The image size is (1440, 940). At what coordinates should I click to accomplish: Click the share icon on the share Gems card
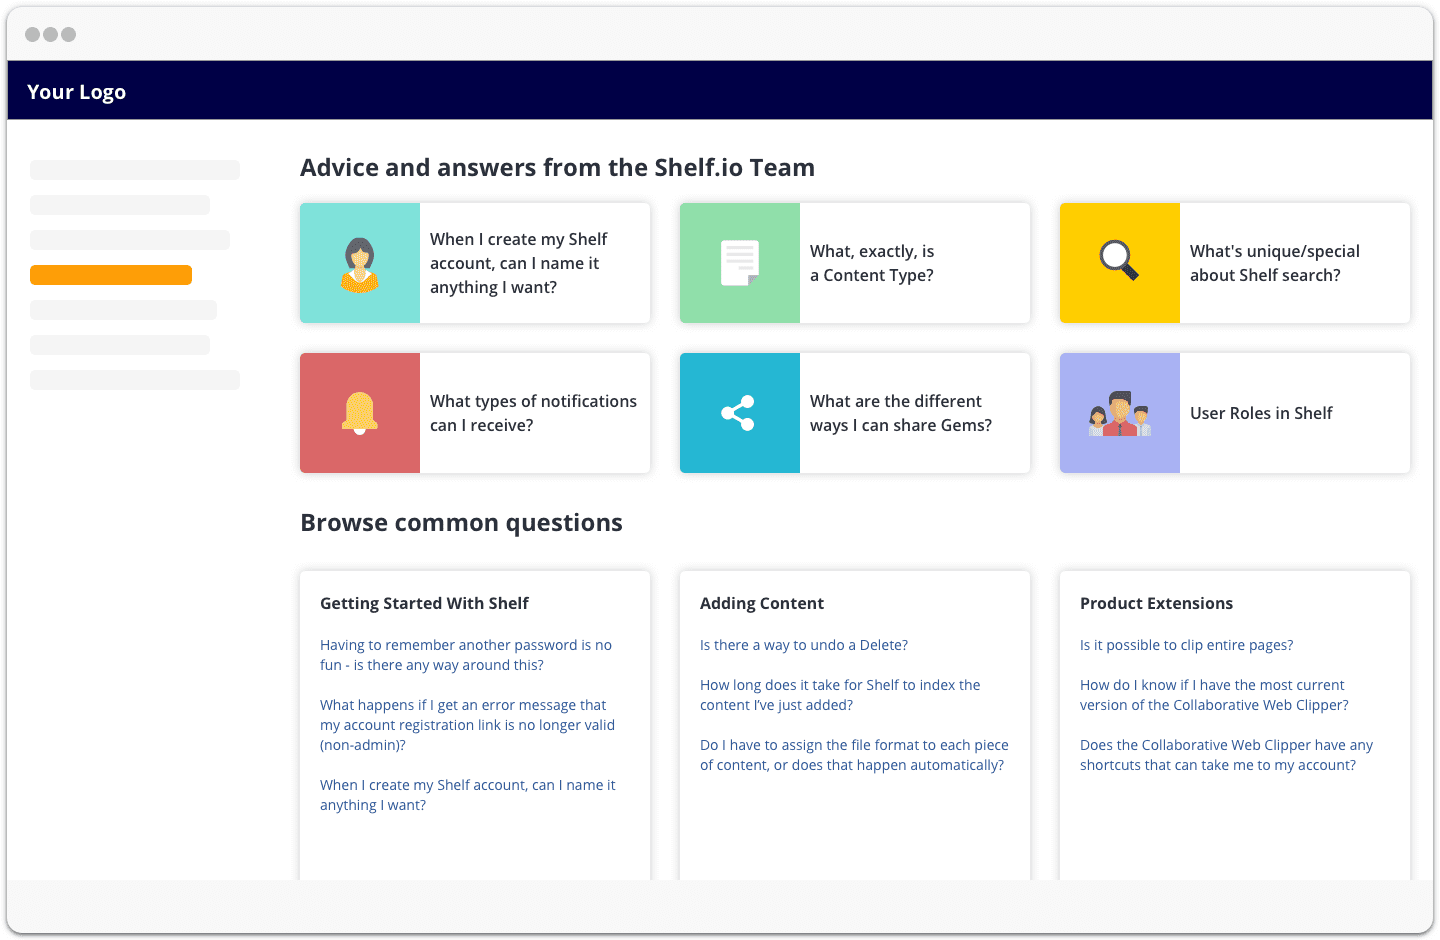[738, 413]
